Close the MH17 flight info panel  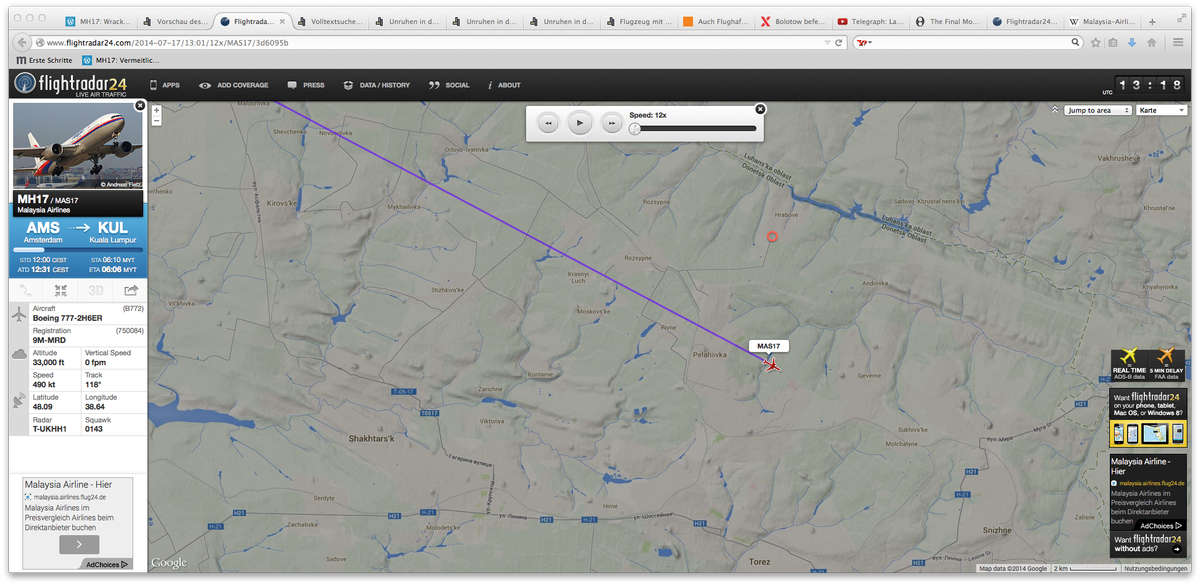(x=140, y=105)
